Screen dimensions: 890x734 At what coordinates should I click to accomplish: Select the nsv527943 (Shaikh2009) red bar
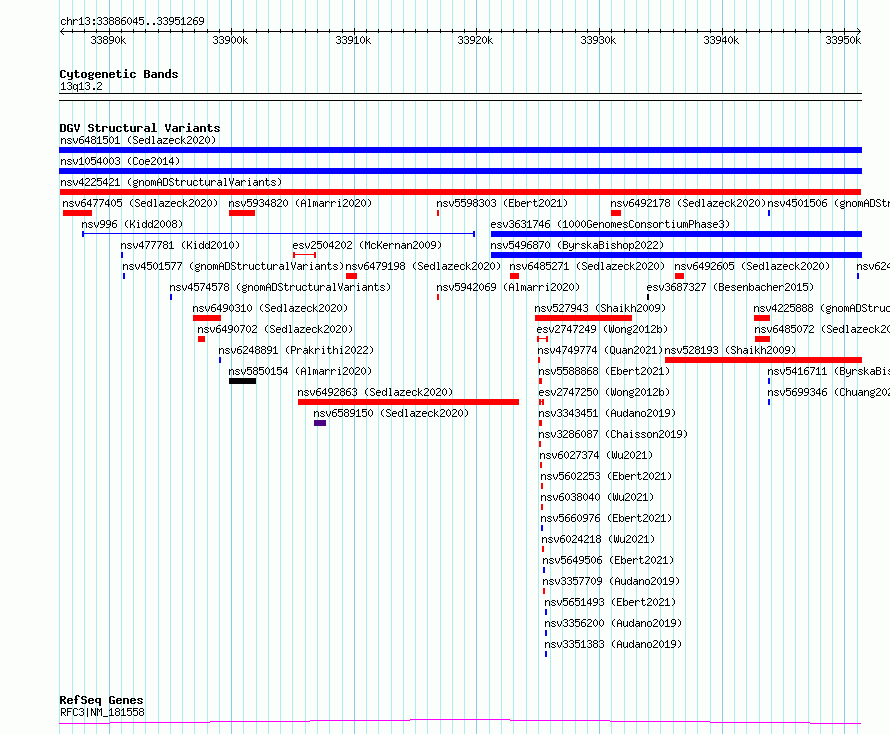pos(583,318)
